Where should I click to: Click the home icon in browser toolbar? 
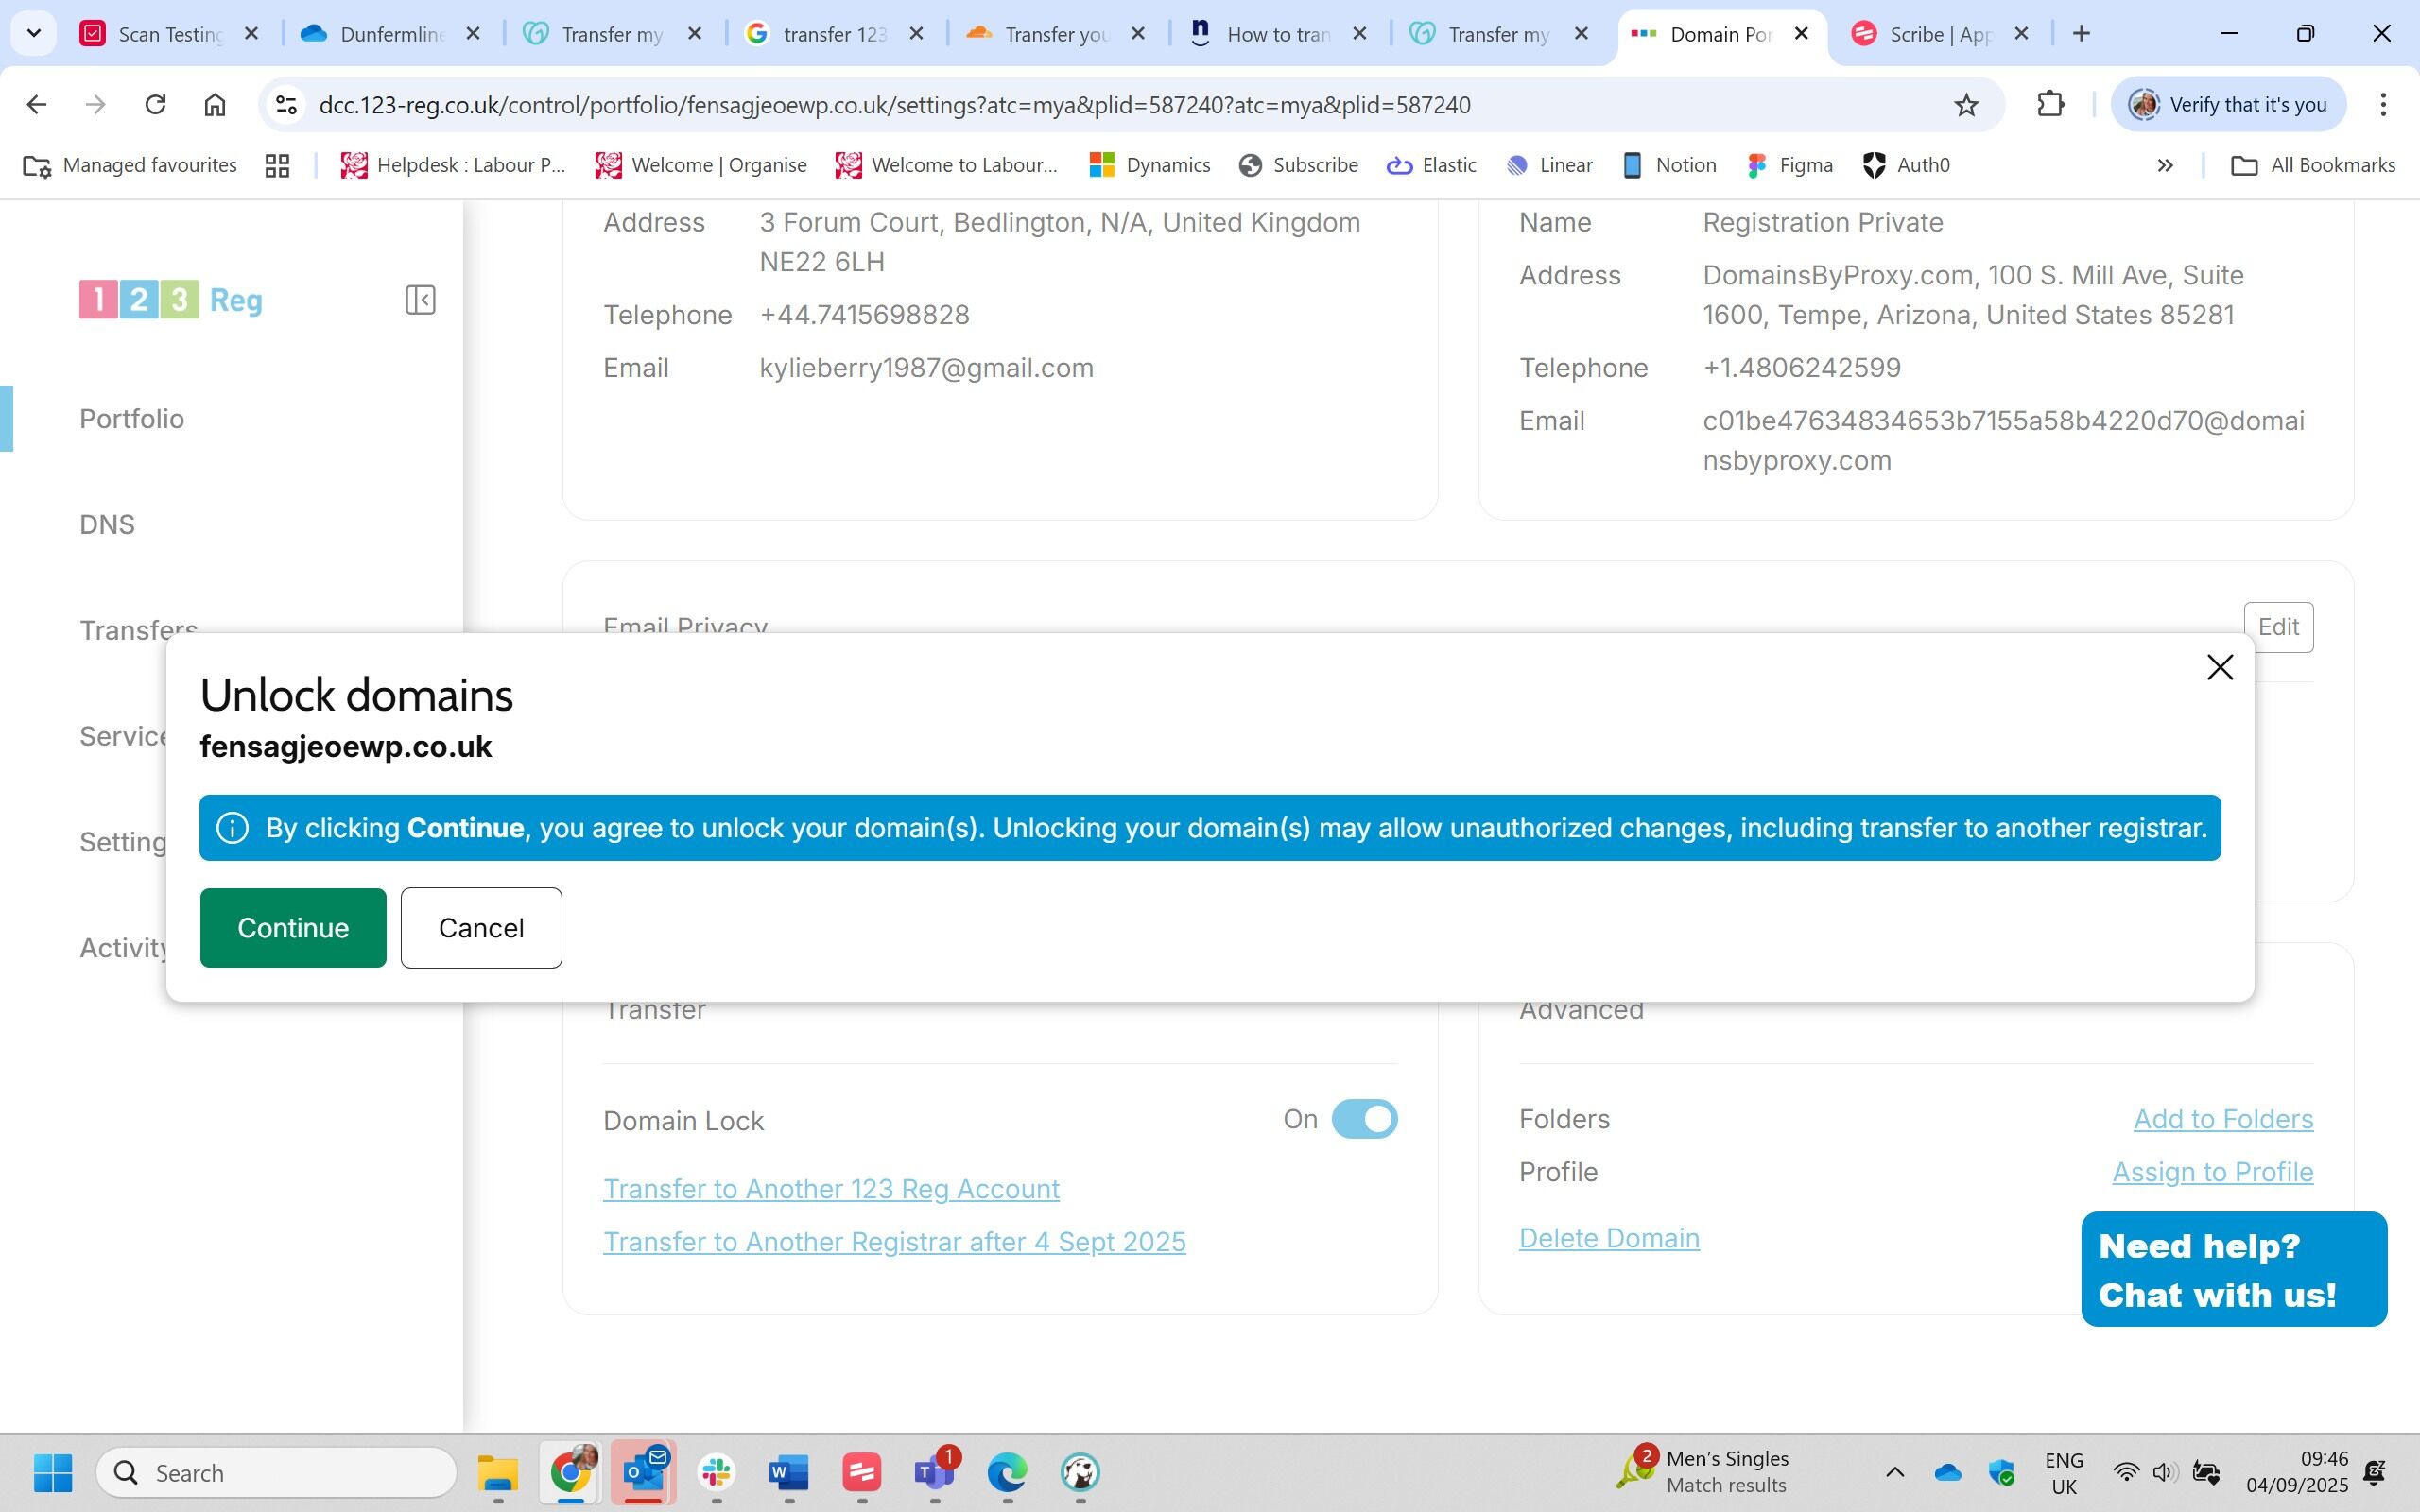pos(215,105)
